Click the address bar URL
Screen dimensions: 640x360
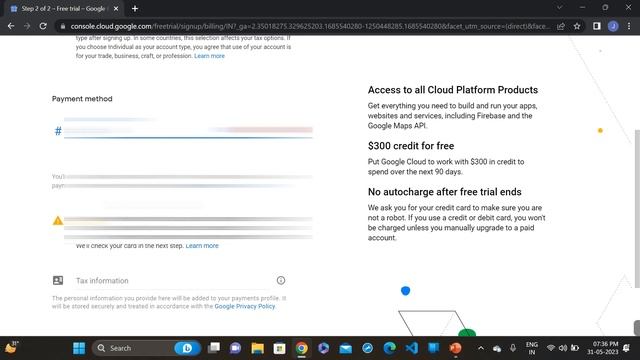coord(310,26)
